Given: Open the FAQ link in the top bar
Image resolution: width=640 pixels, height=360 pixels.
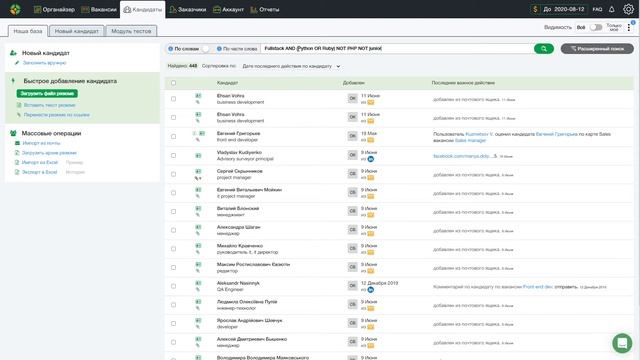Looking at the screenshot, I should point(597,9).
